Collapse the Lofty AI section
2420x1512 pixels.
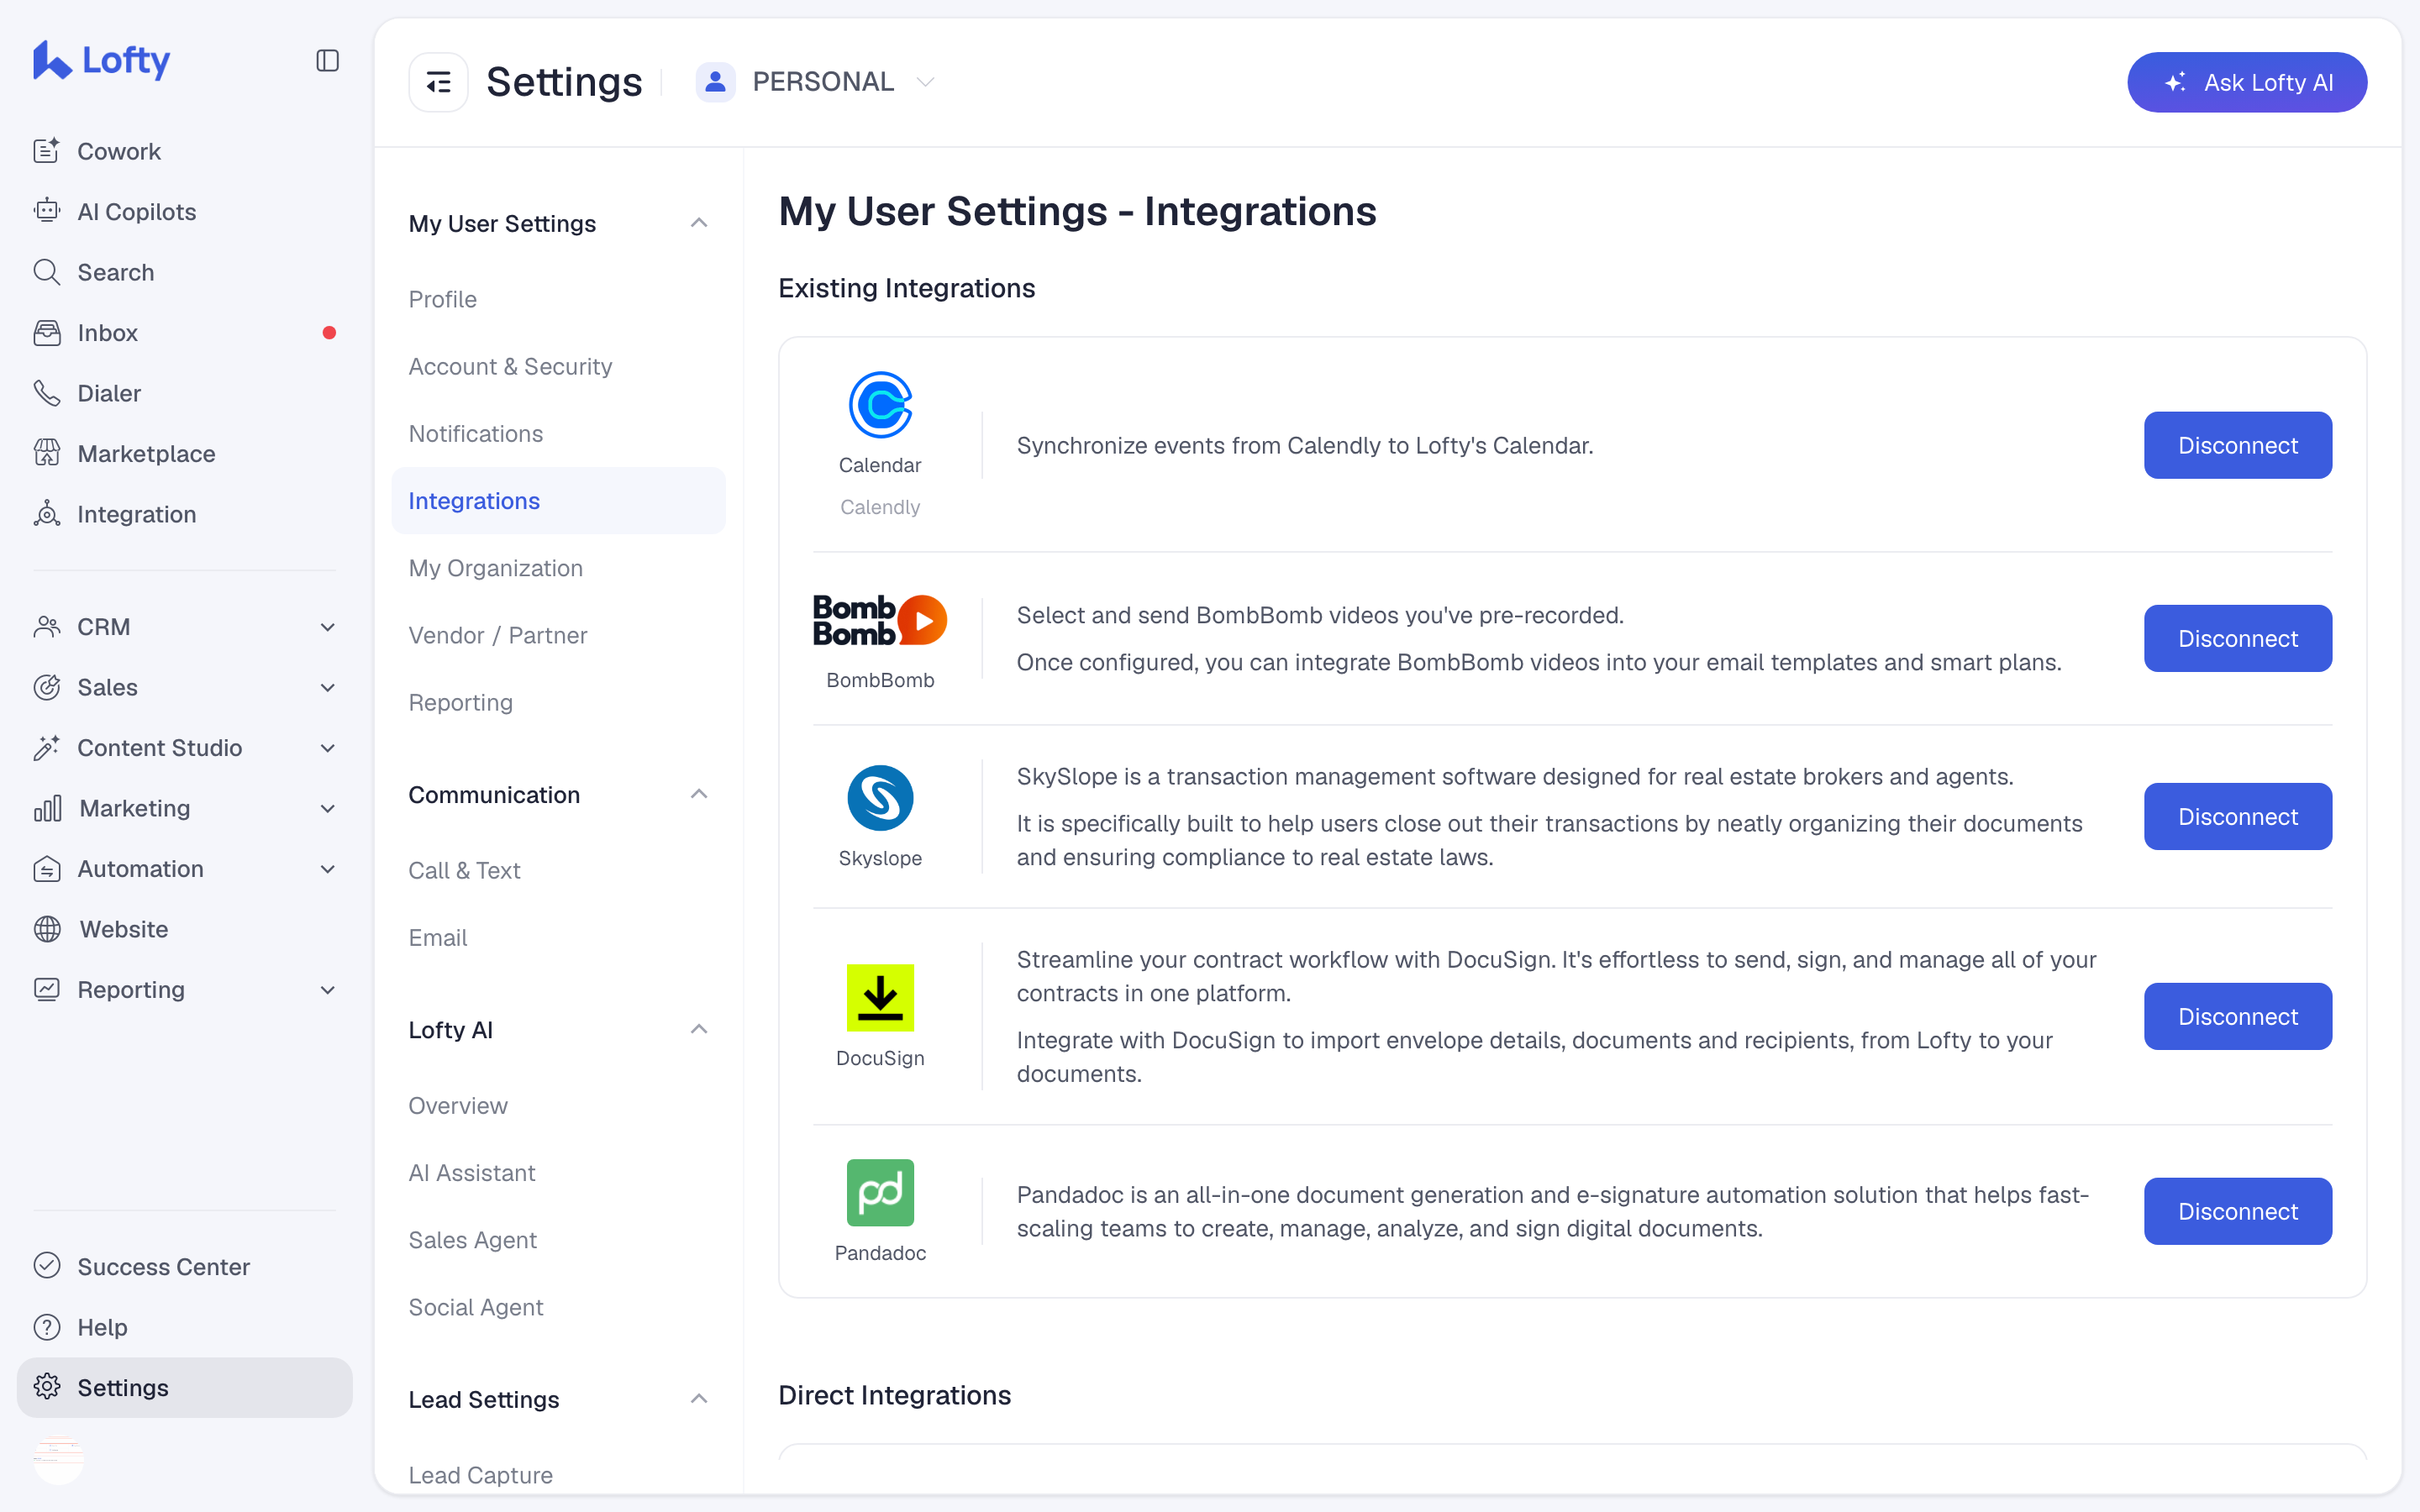click(699, 1029)
